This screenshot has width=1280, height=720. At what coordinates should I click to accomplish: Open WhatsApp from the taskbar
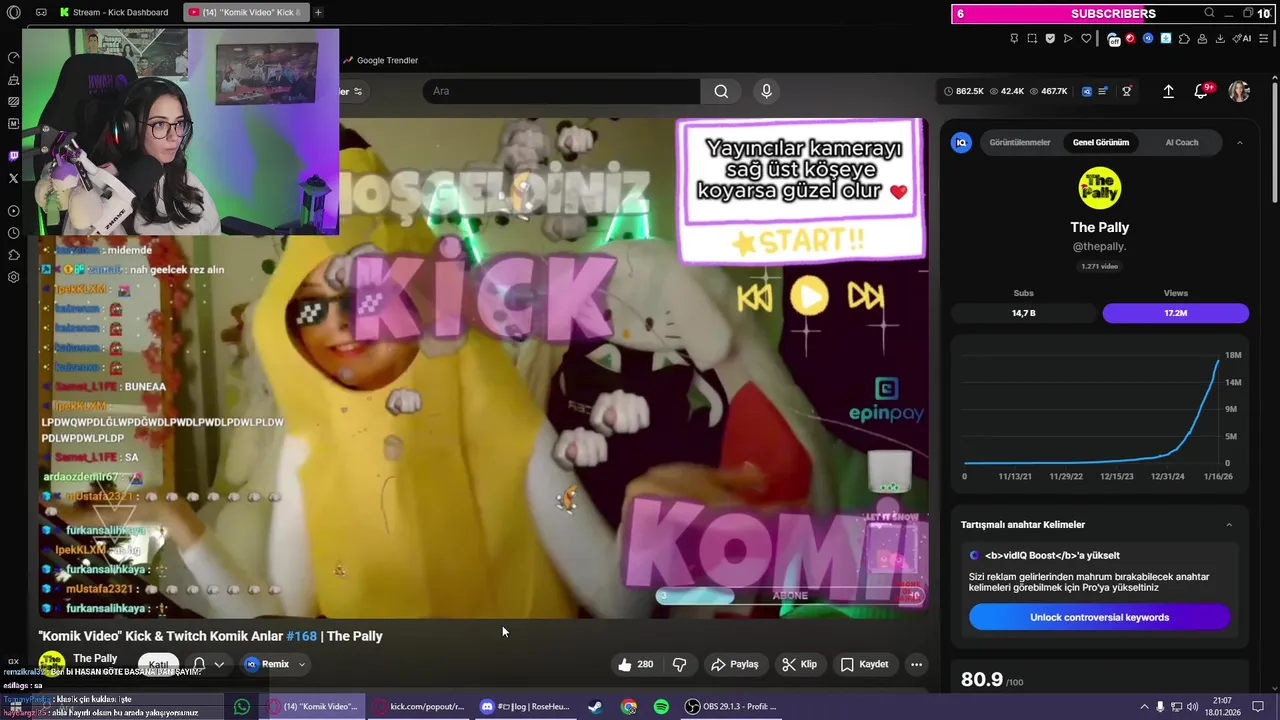click(x=241, y=706)
